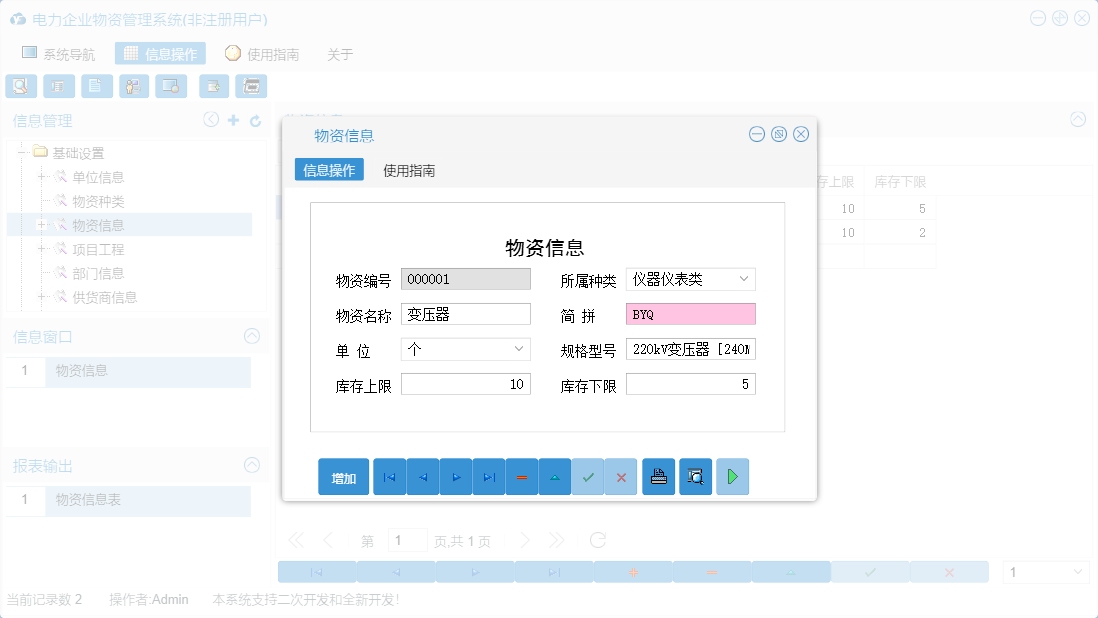Select the operator/user management toolbar icon

pyautogui.click(x=133, y=86)
